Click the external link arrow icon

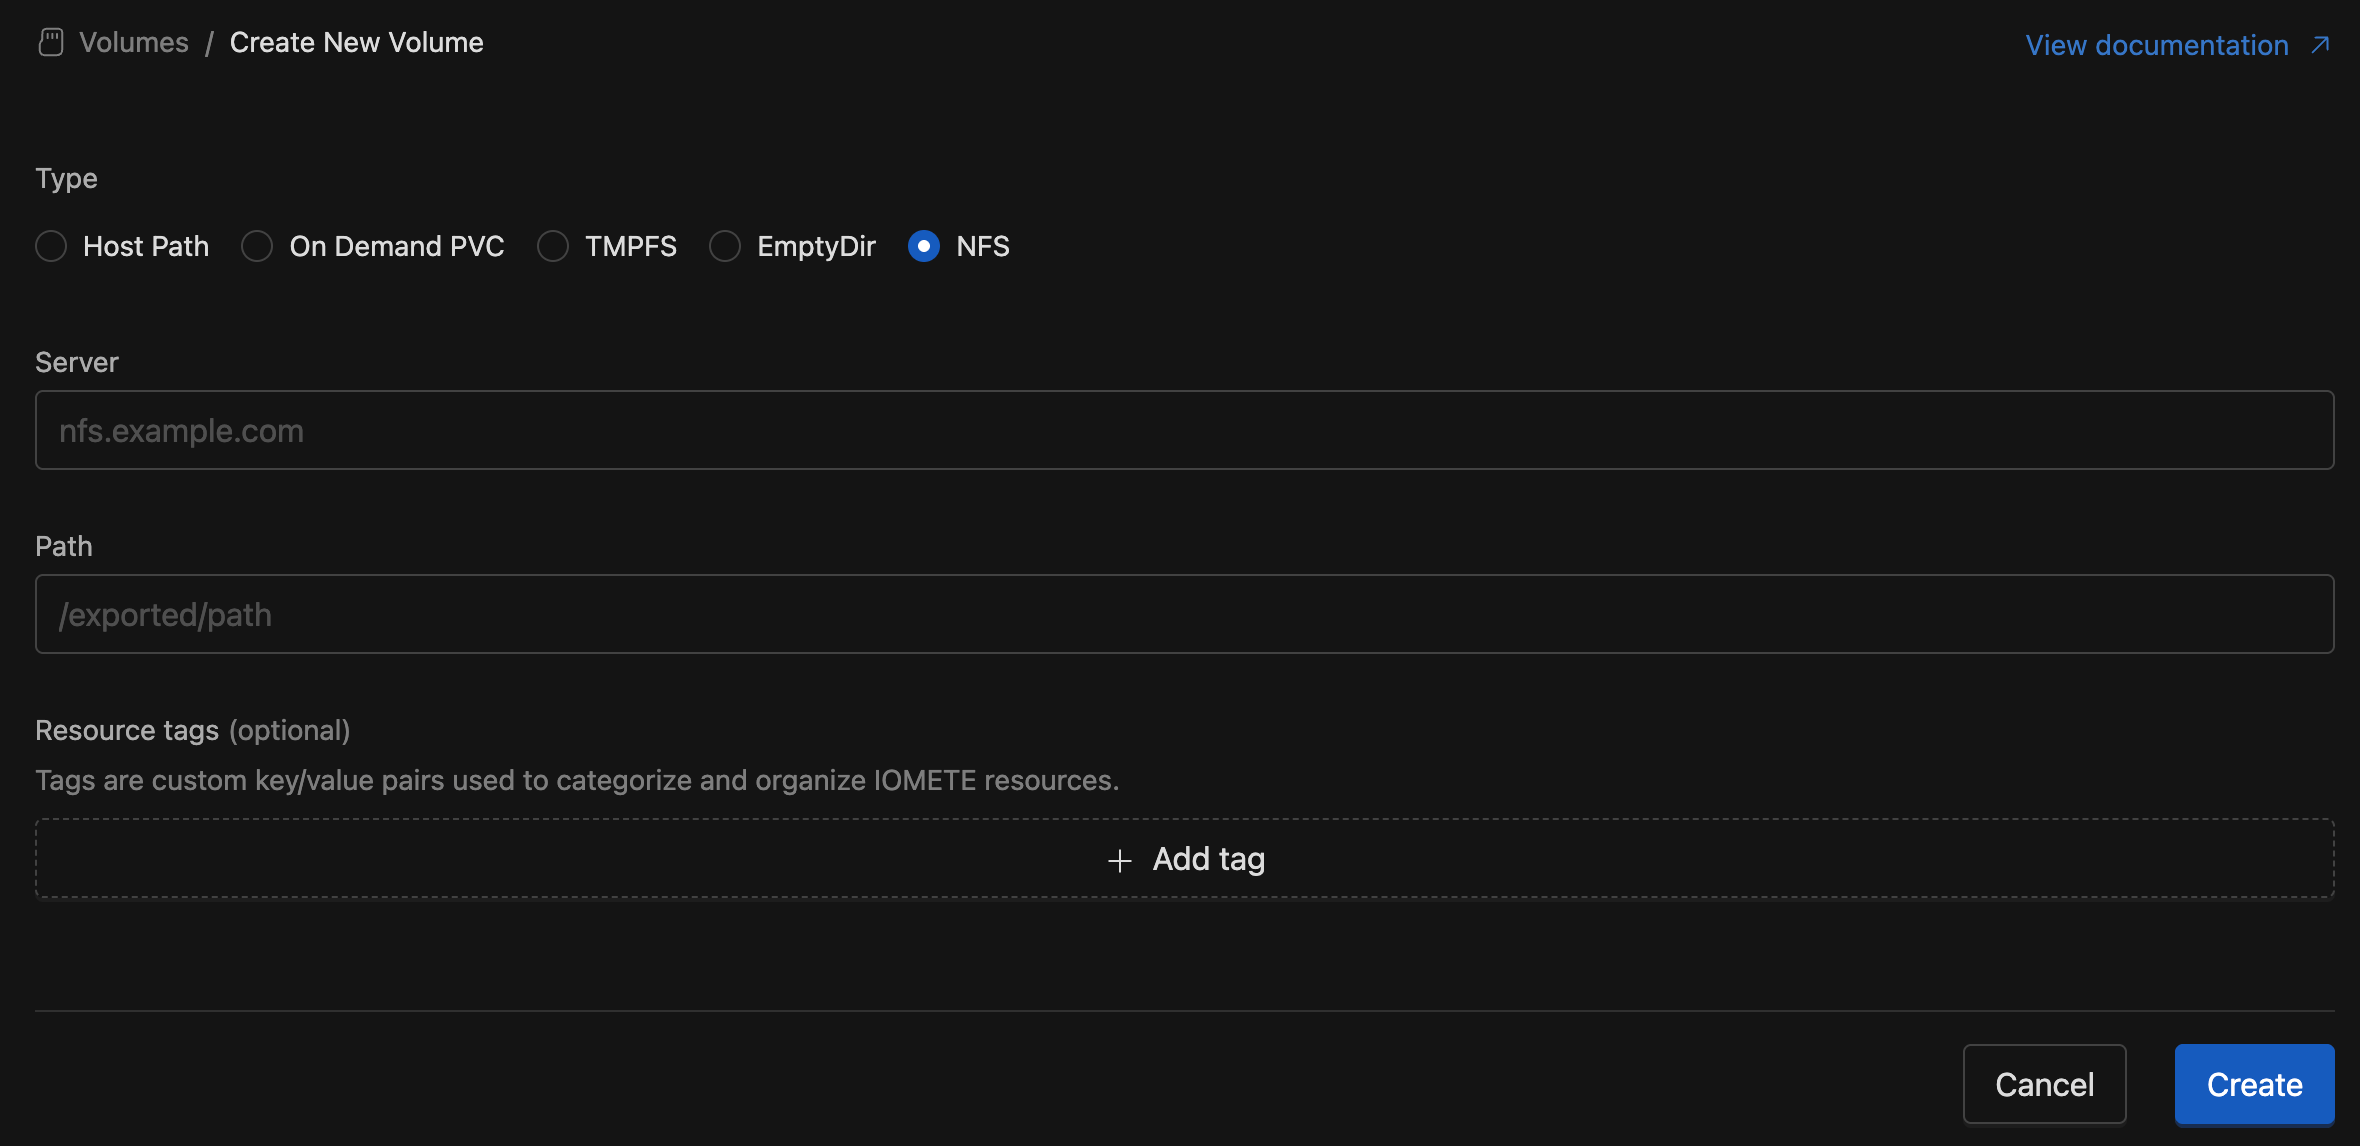2320,45
